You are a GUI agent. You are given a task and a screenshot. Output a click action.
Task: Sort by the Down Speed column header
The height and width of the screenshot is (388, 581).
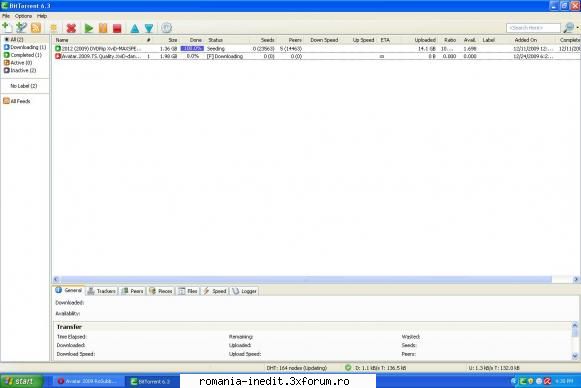click(x=324, y=40)
